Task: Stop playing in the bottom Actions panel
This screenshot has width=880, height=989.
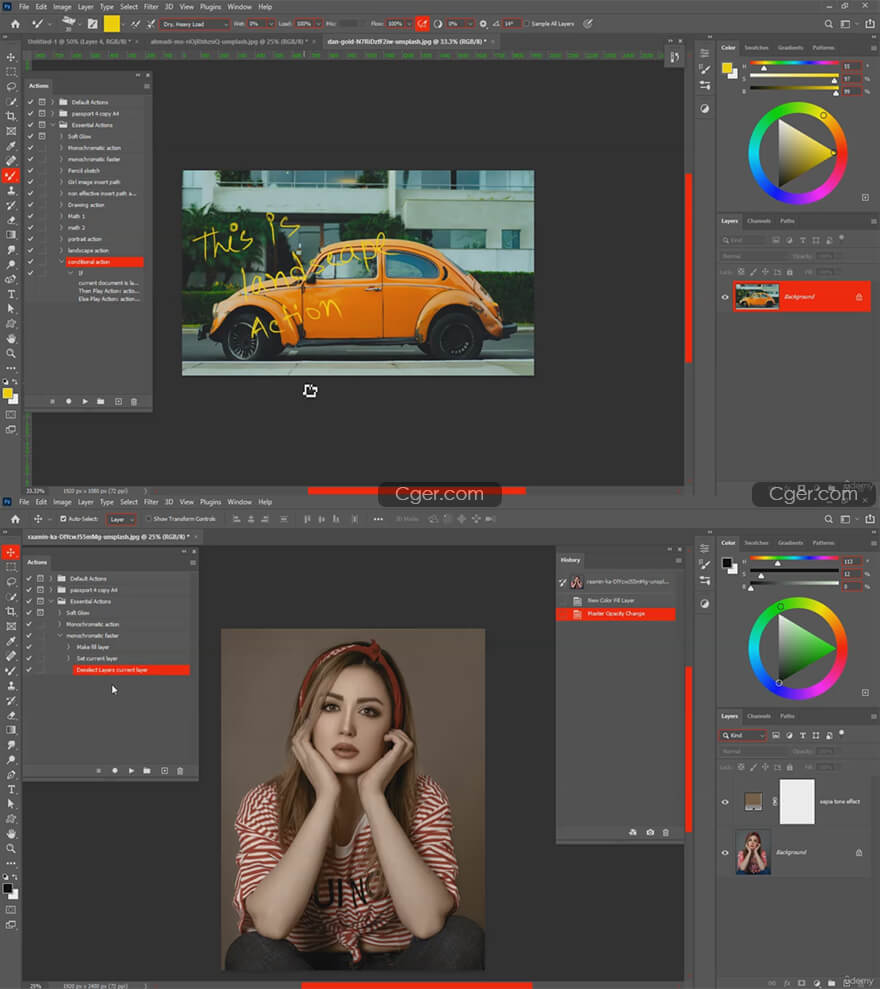Action: coord(98,771)
